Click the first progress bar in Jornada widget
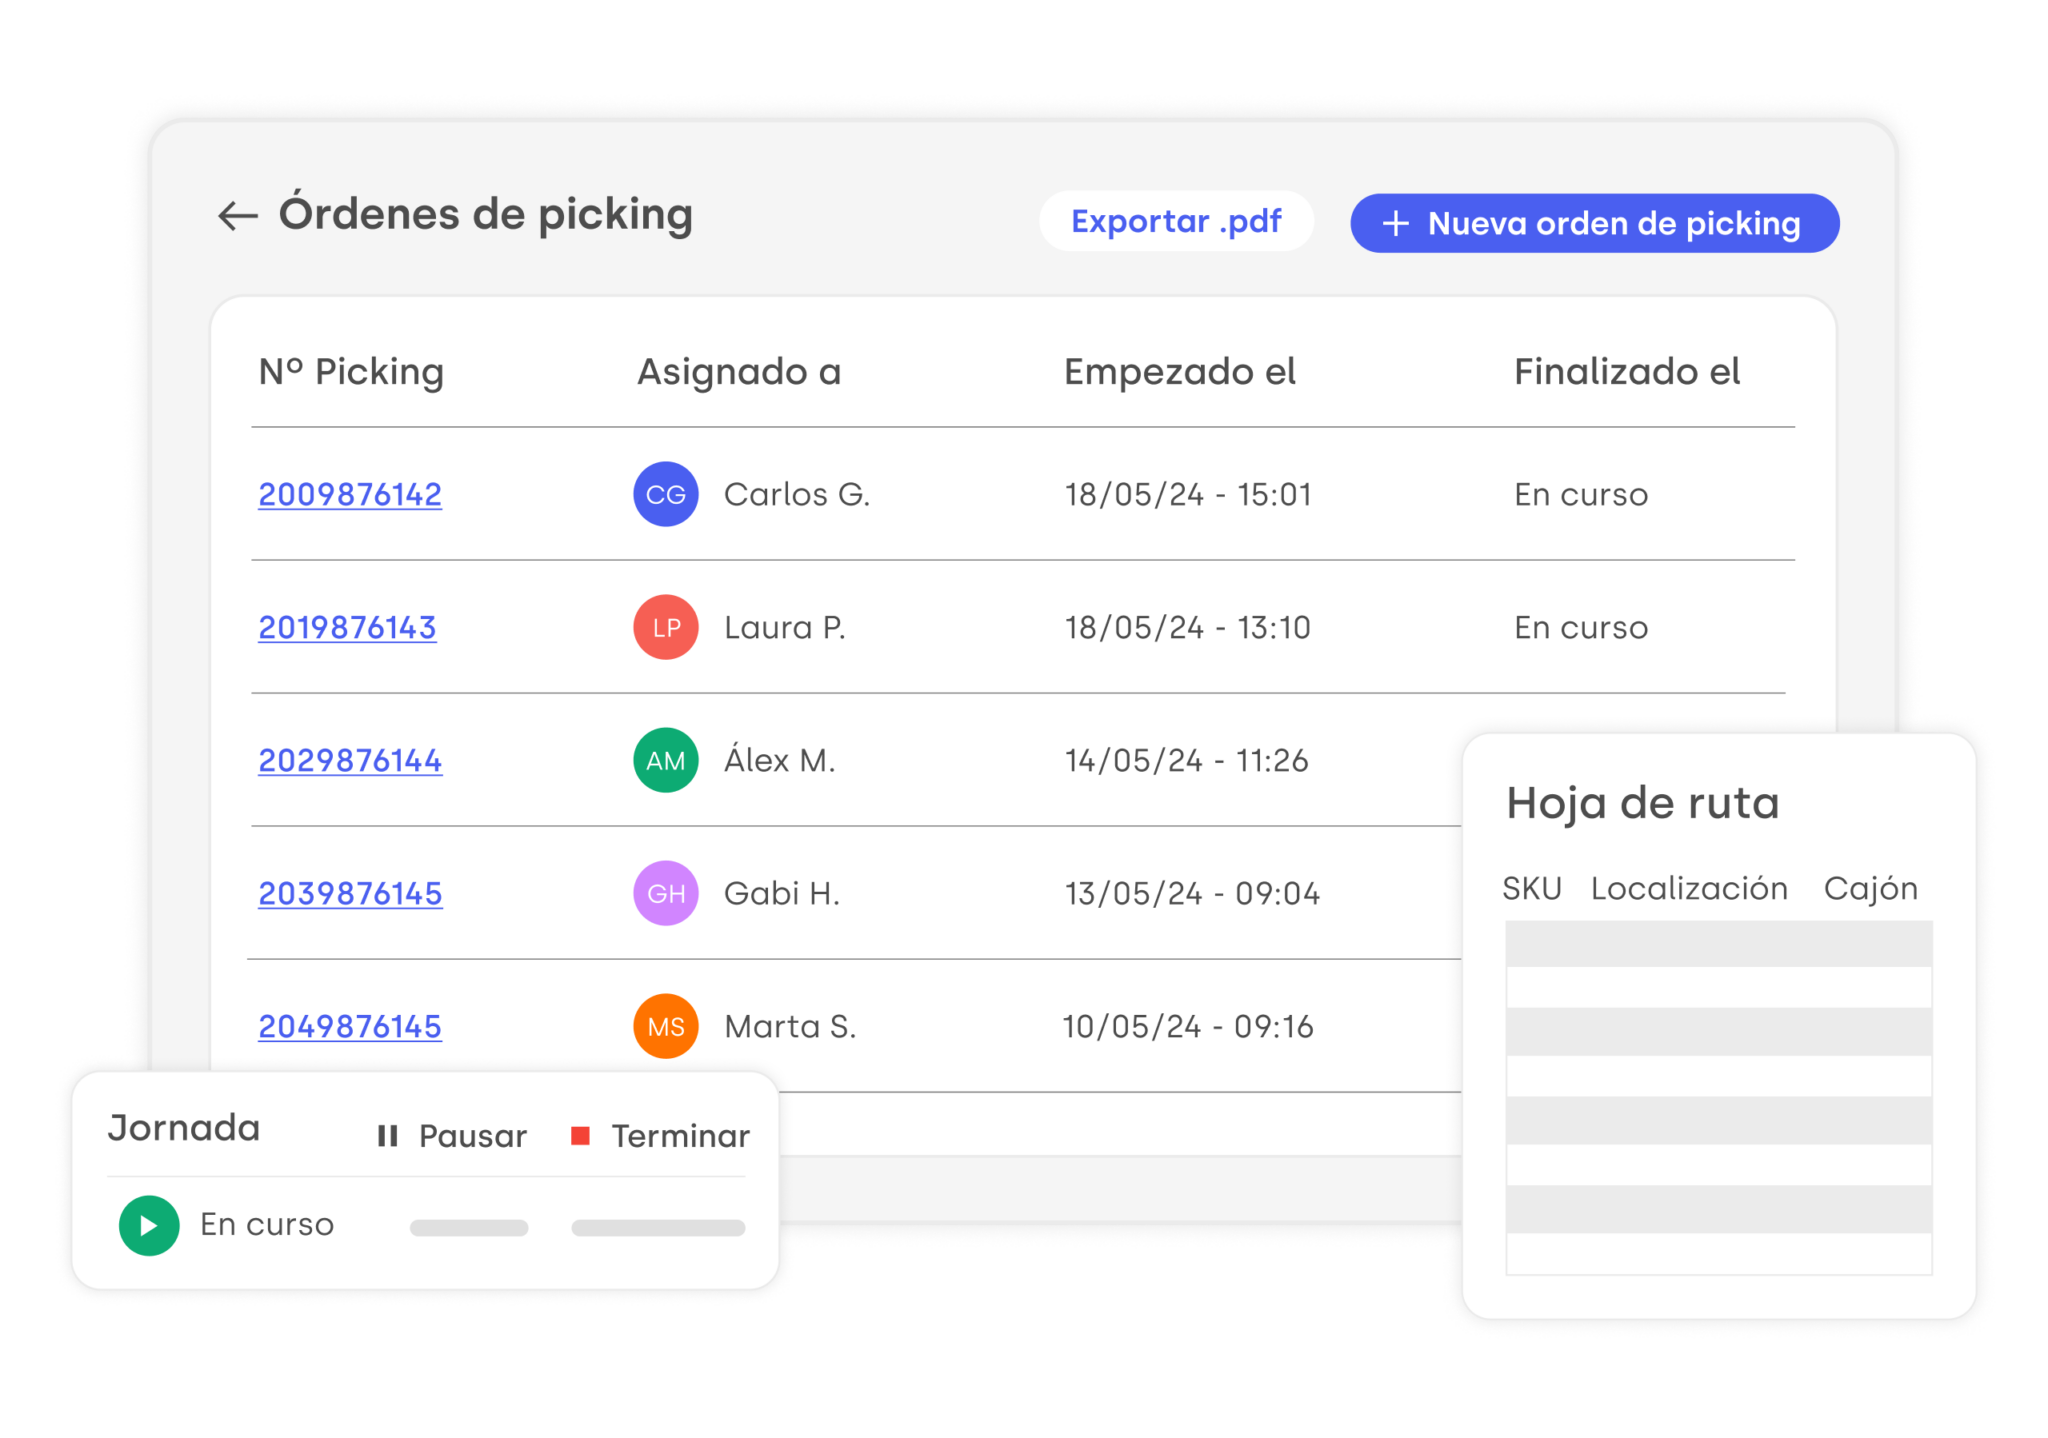Screen dimensions: 2048x1438 [468, 1227]
